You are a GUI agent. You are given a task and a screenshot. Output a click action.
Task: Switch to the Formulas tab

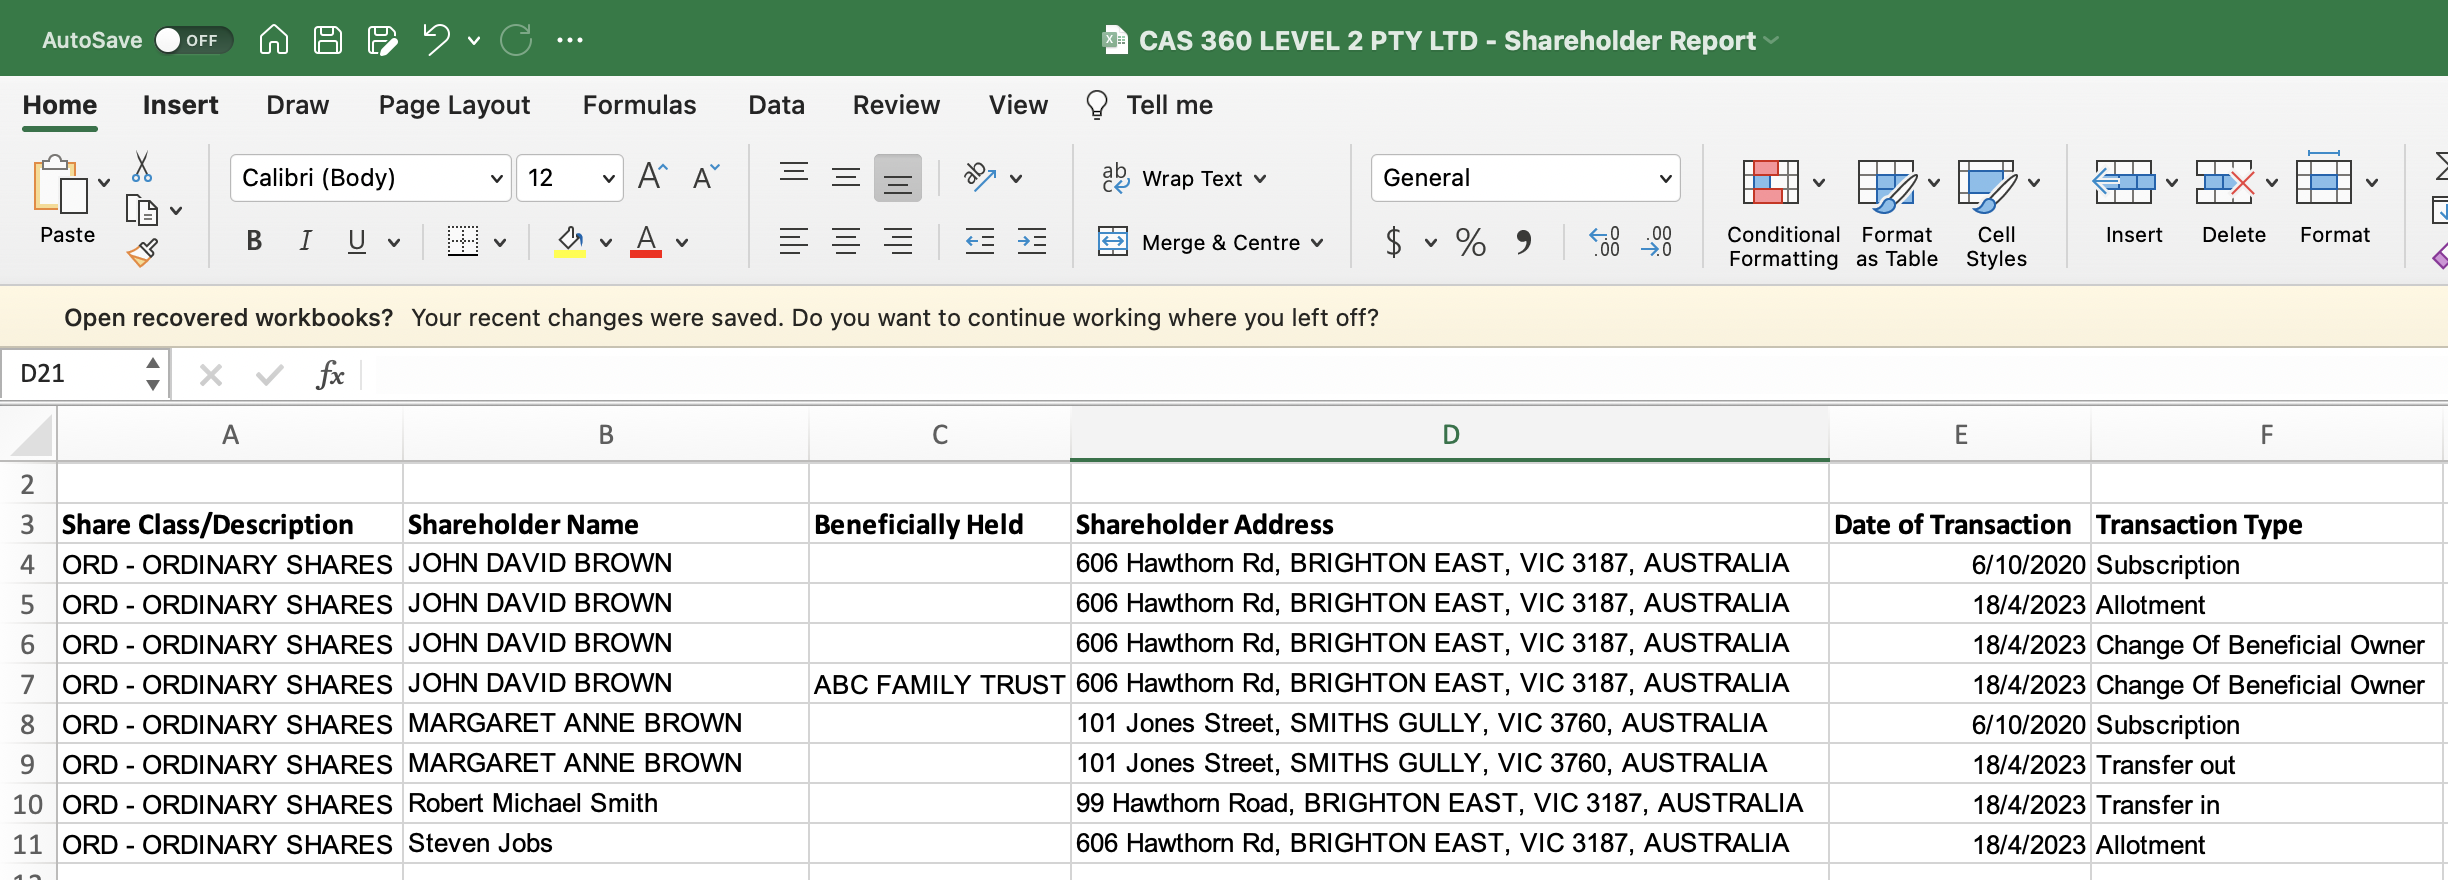pyautogui.click(x=639, y=105)
